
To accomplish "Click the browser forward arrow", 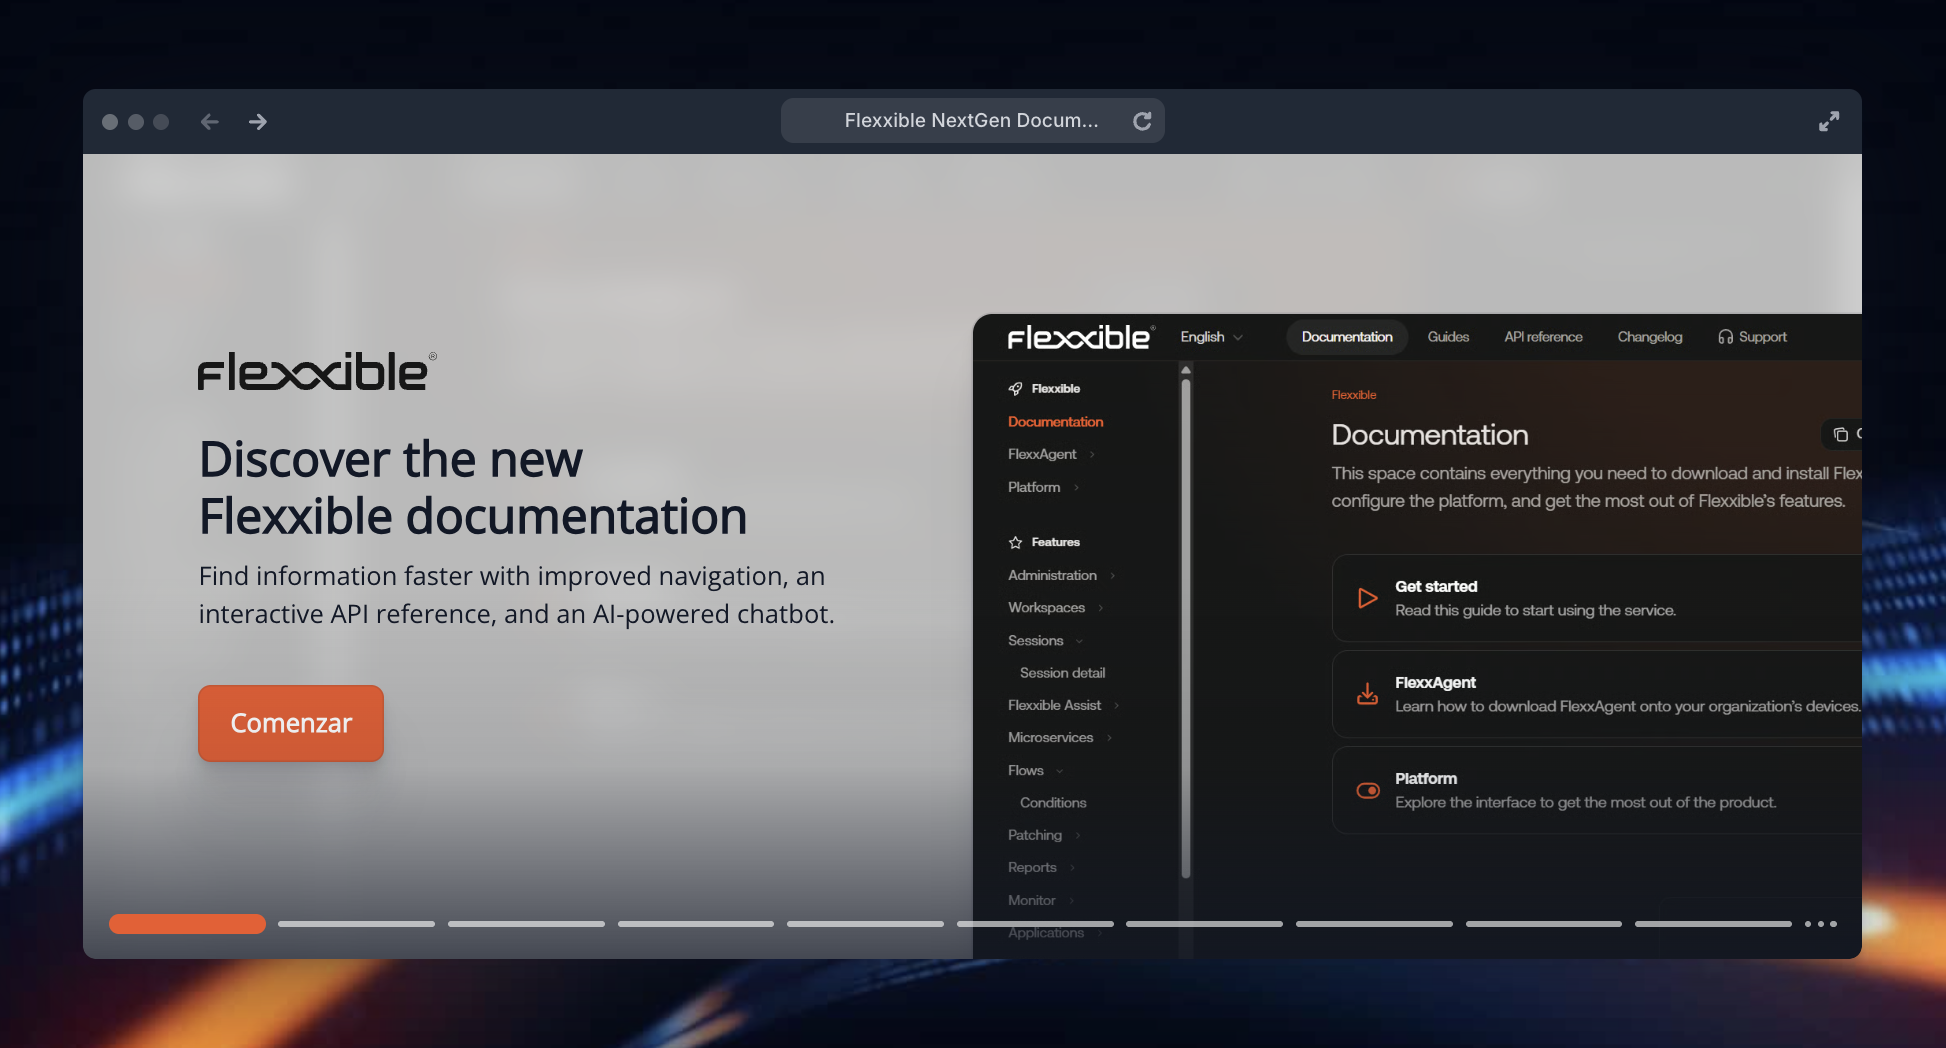I will (x=258, y=121).
